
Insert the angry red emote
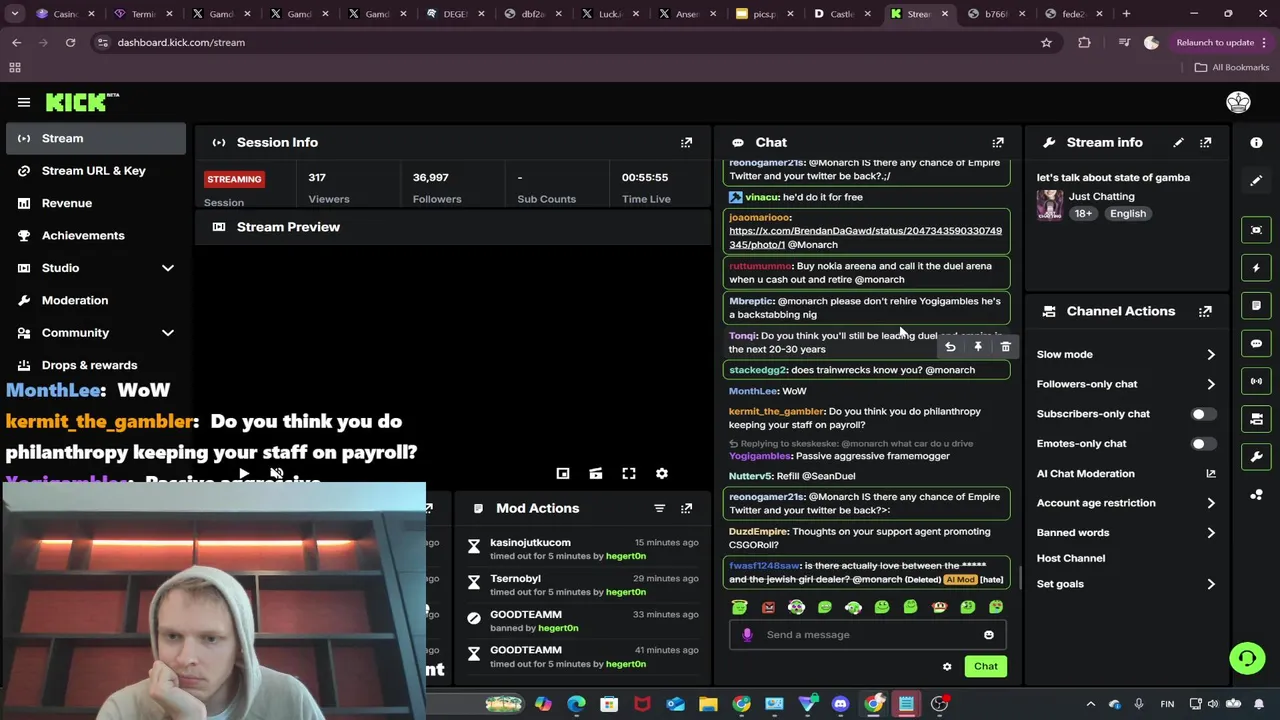point(768,607)
